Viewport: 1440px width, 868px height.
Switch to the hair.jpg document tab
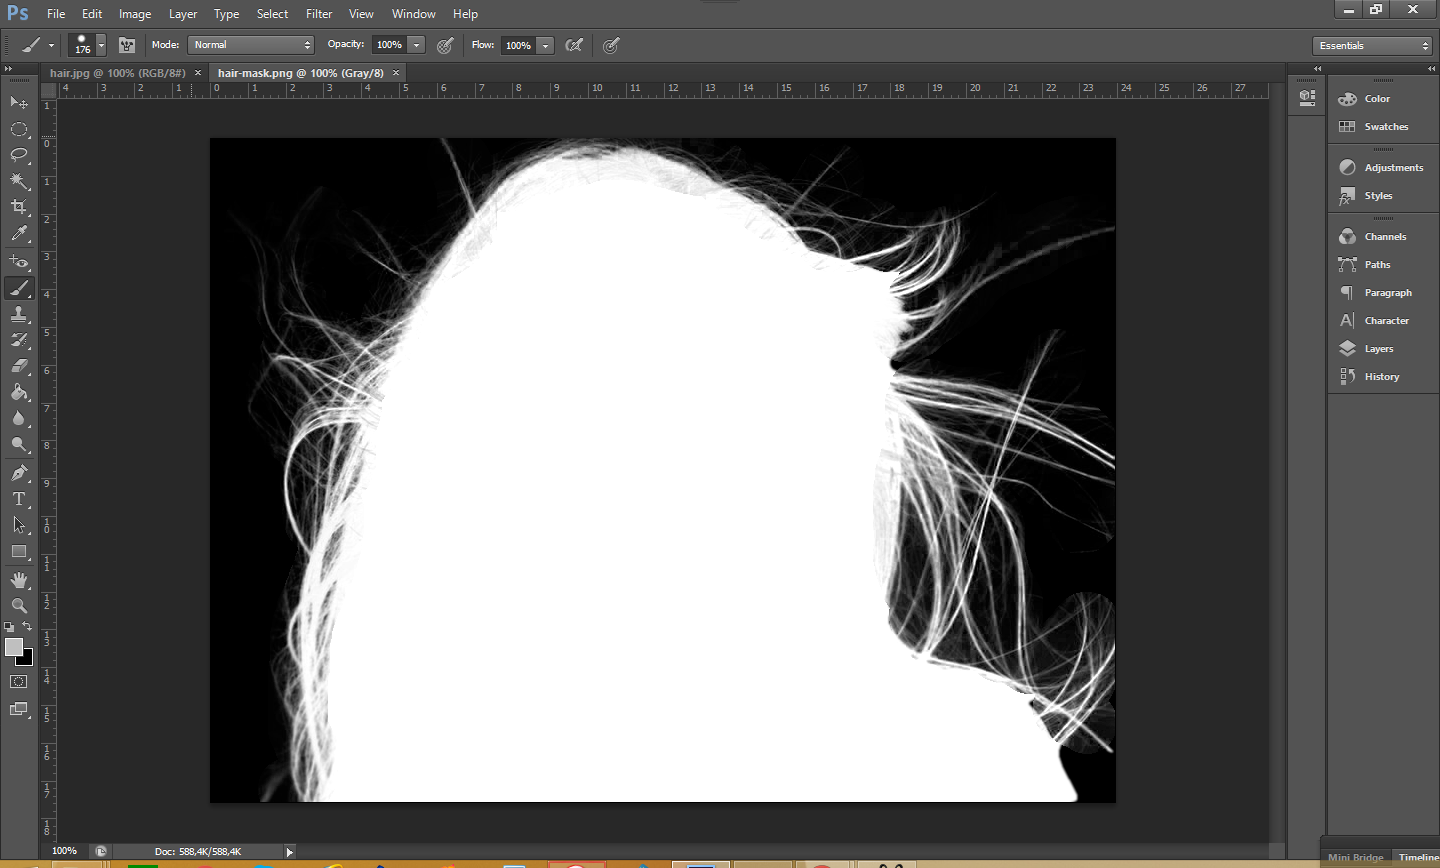pyautogui.click(x=118, y=73)
